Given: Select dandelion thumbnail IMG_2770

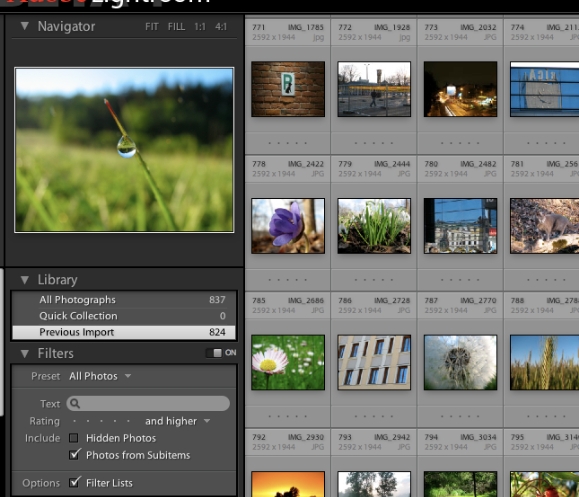Looking at the screenshot, I should click(460, 362).
